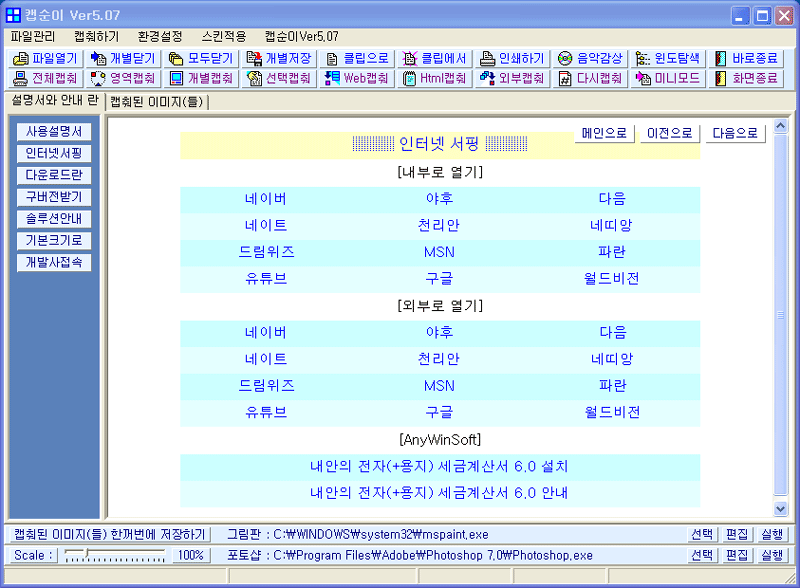Screen dimensions: 800x588
Task: Click the 외부캡춰 toolbar icon
Action: (x=487, y=78)
